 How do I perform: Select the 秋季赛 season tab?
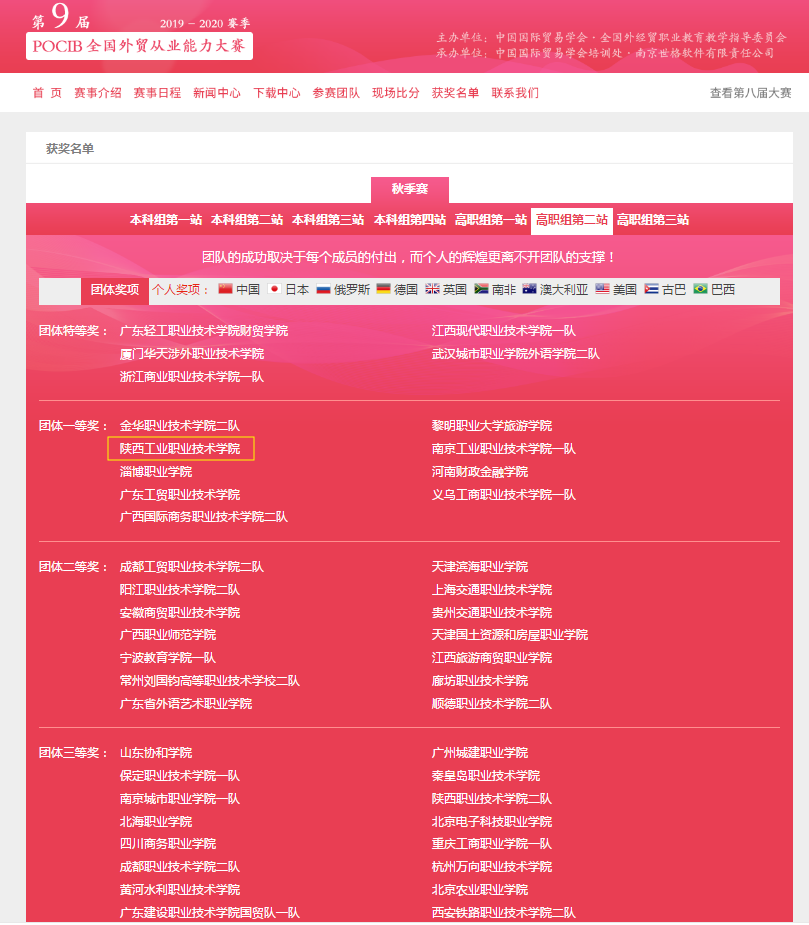409,189
